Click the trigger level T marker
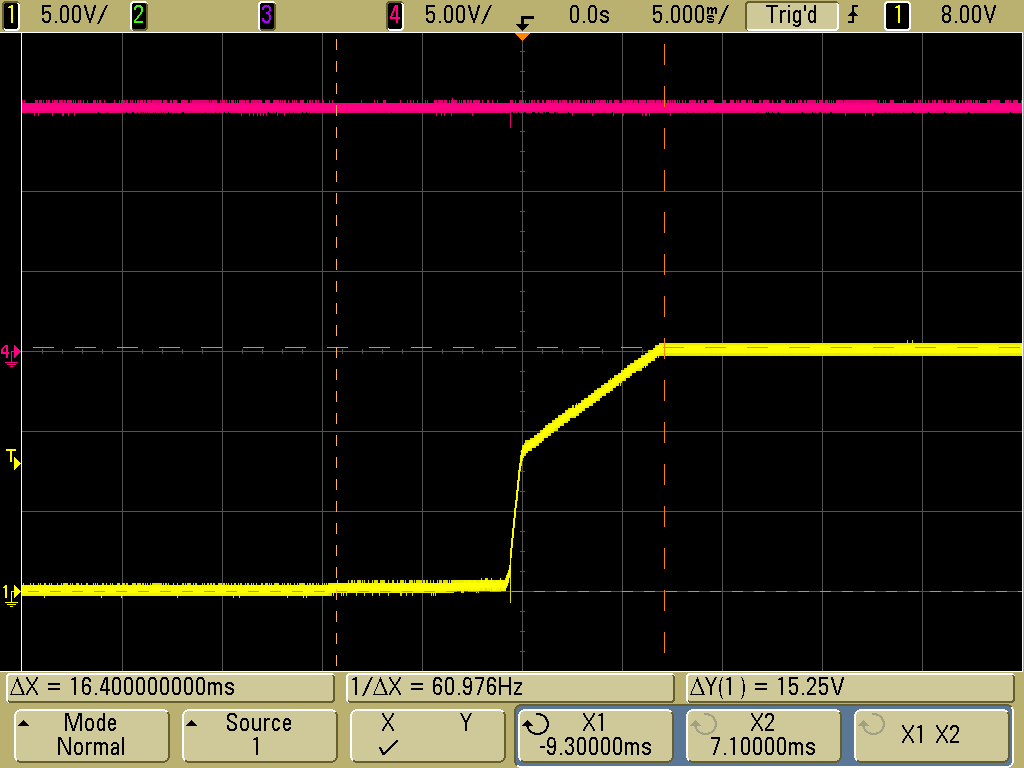 pos(12,458)
